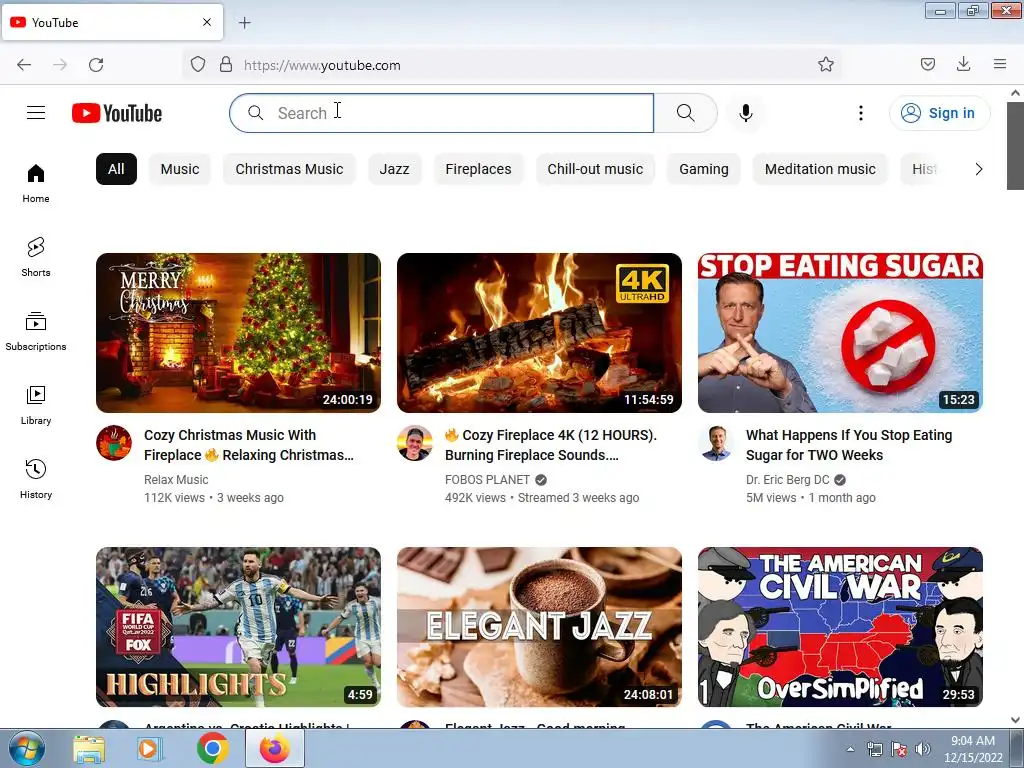
Task: Click the search magnifier button
Action: pyautogui.click(x=686, y=113)
